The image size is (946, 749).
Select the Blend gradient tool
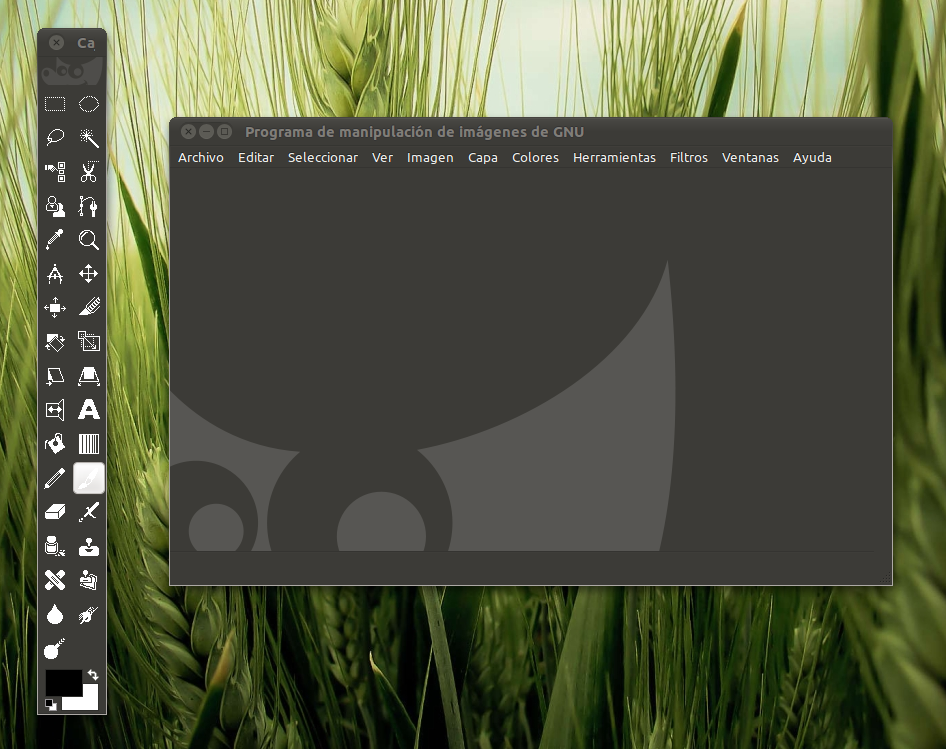[x=89, y=444]
